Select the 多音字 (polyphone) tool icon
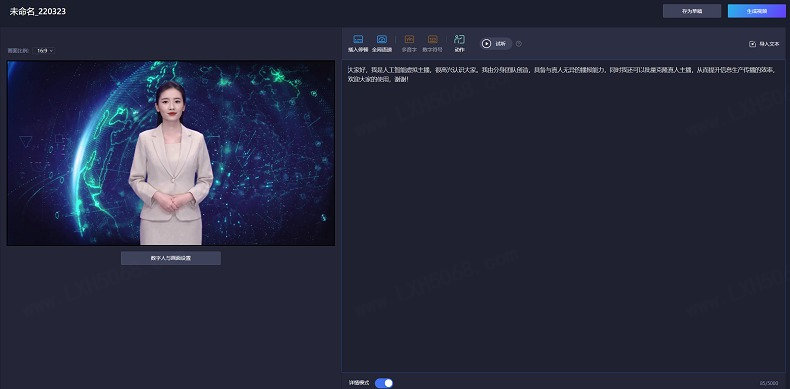790x389 pixels. point(409,39)
